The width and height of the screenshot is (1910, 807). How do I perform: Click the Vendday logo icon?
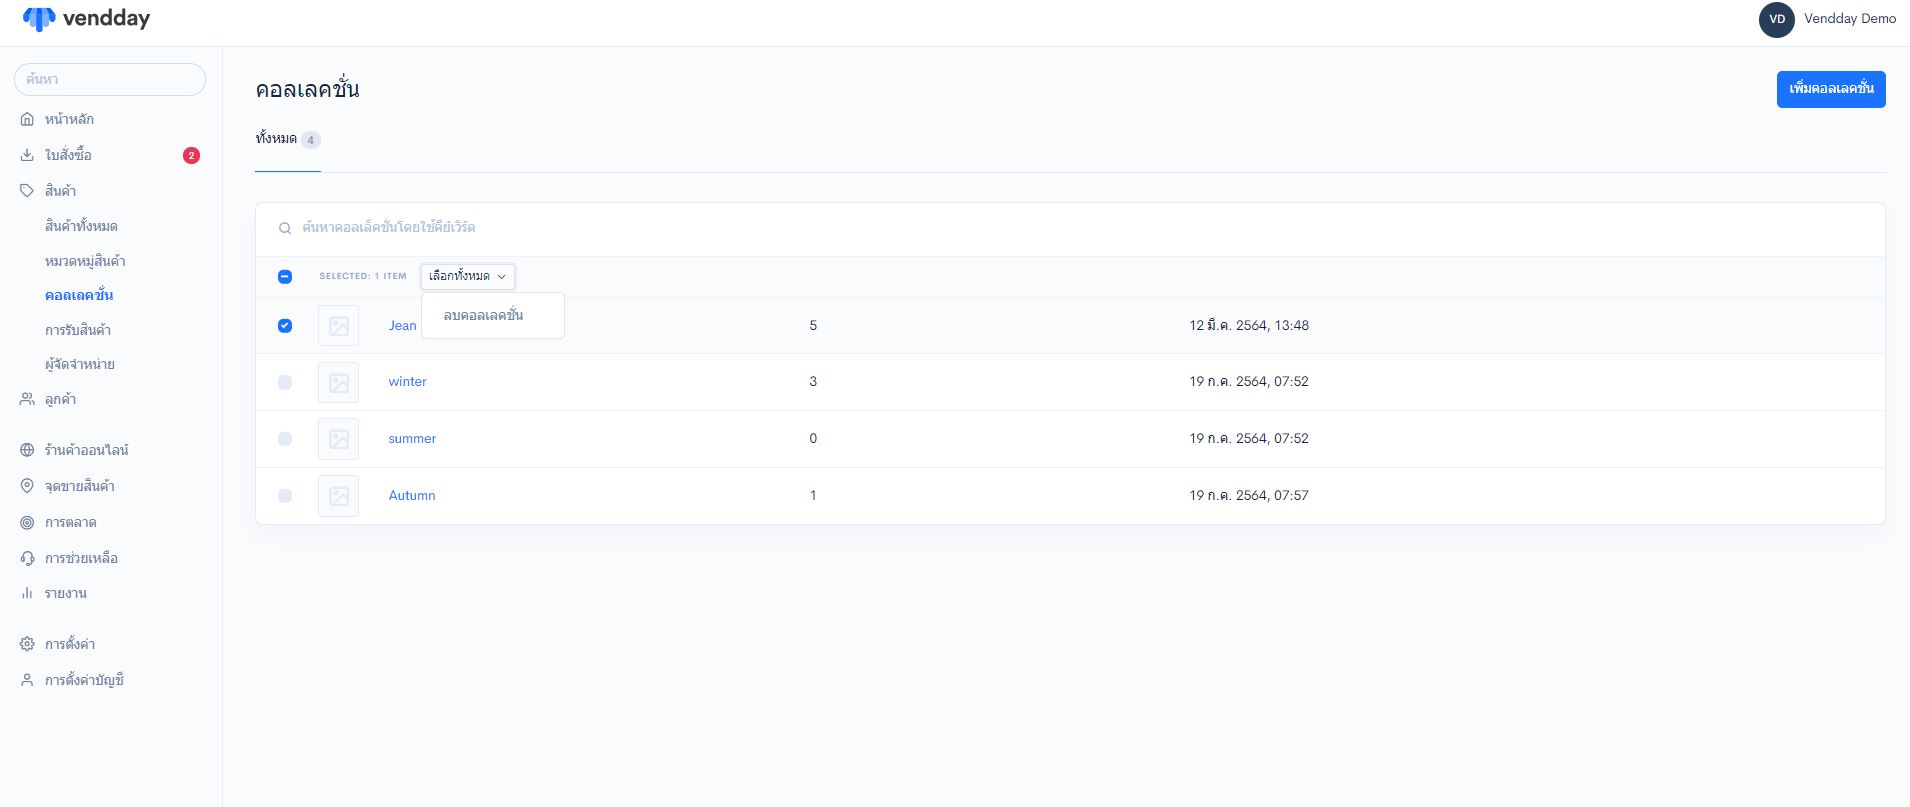(39, 19)
